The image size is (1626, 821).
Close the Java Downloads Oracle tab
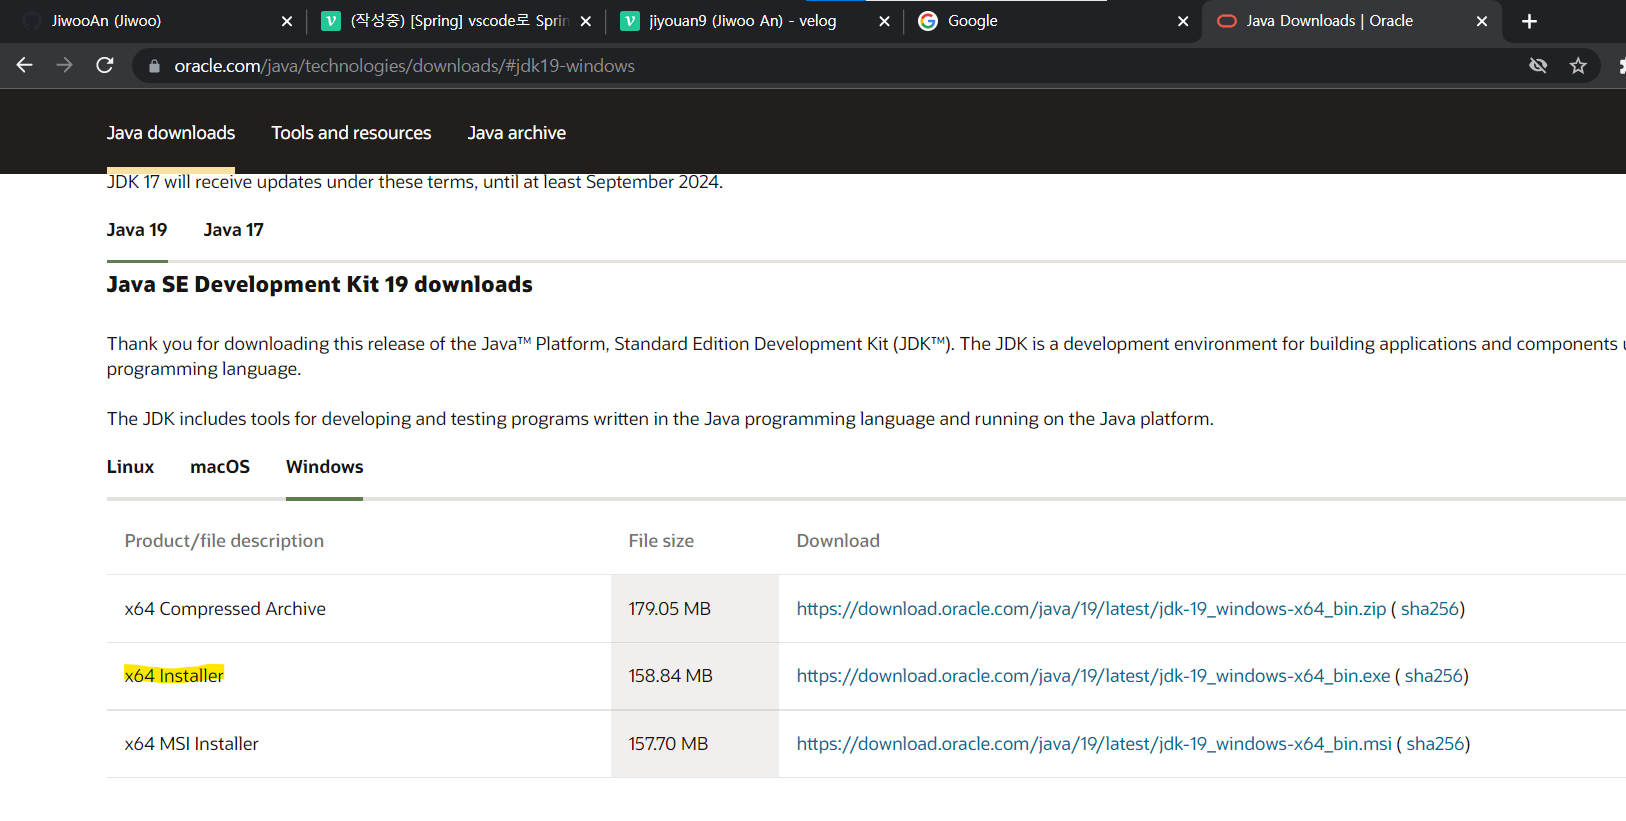[1482, 21]
